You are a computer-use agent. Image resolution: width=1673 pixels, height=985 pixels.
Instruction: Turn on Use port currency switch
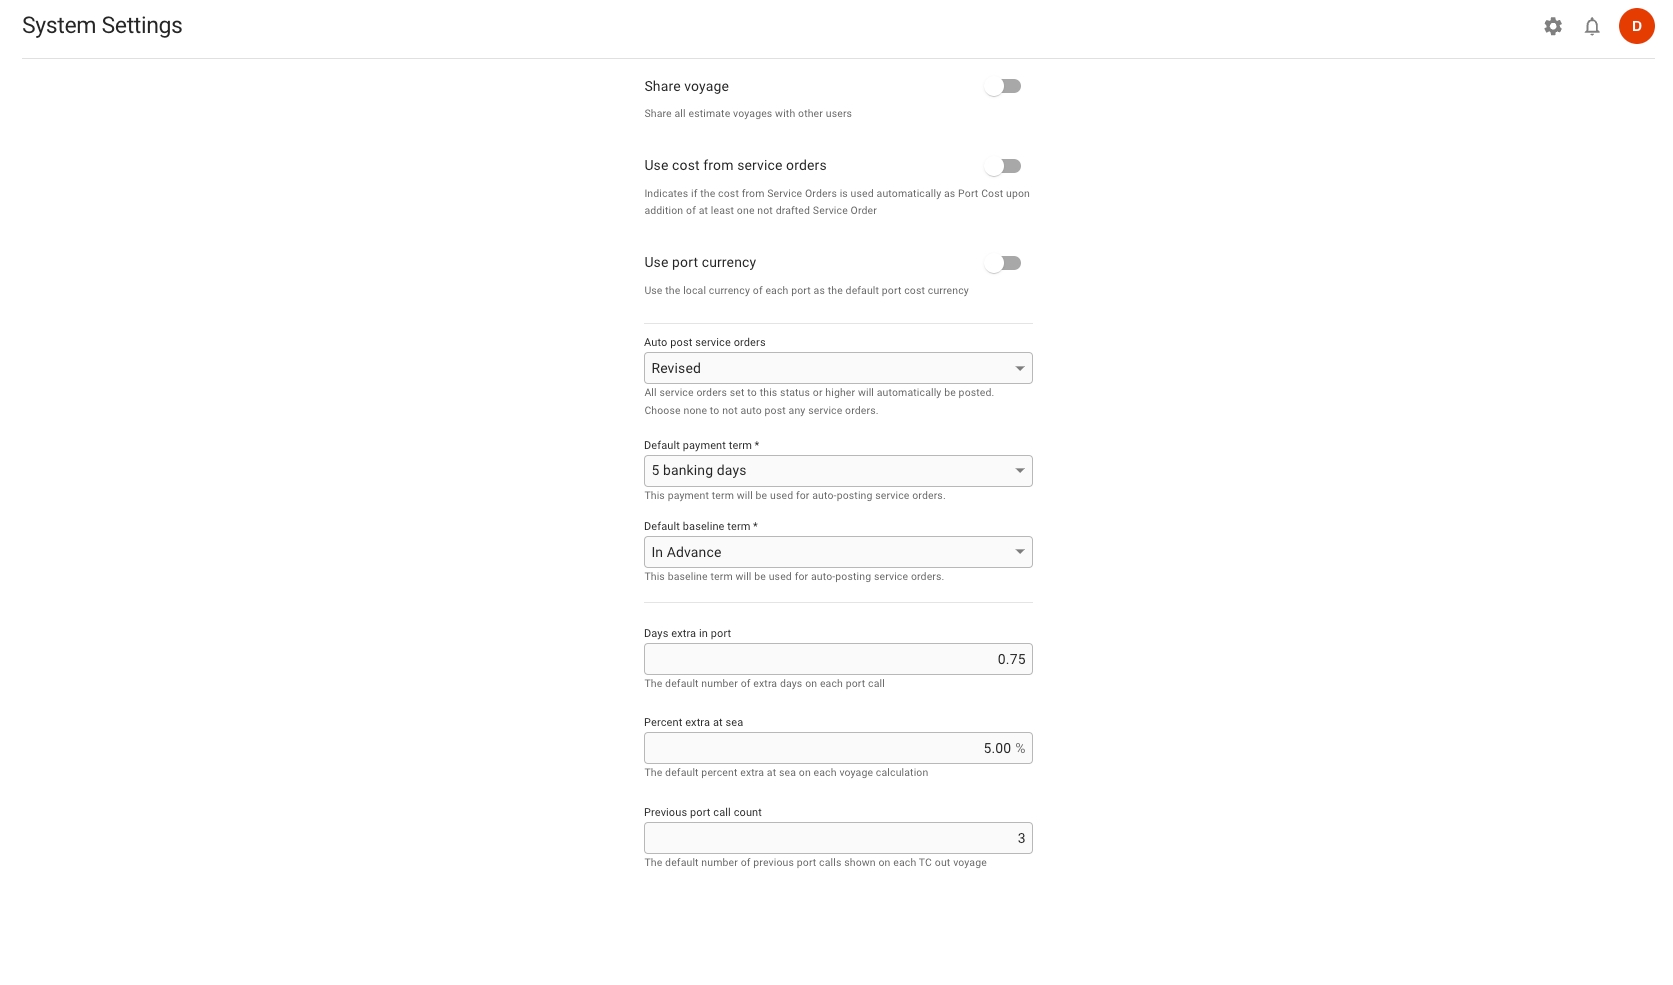click(x=1003, y=263)
